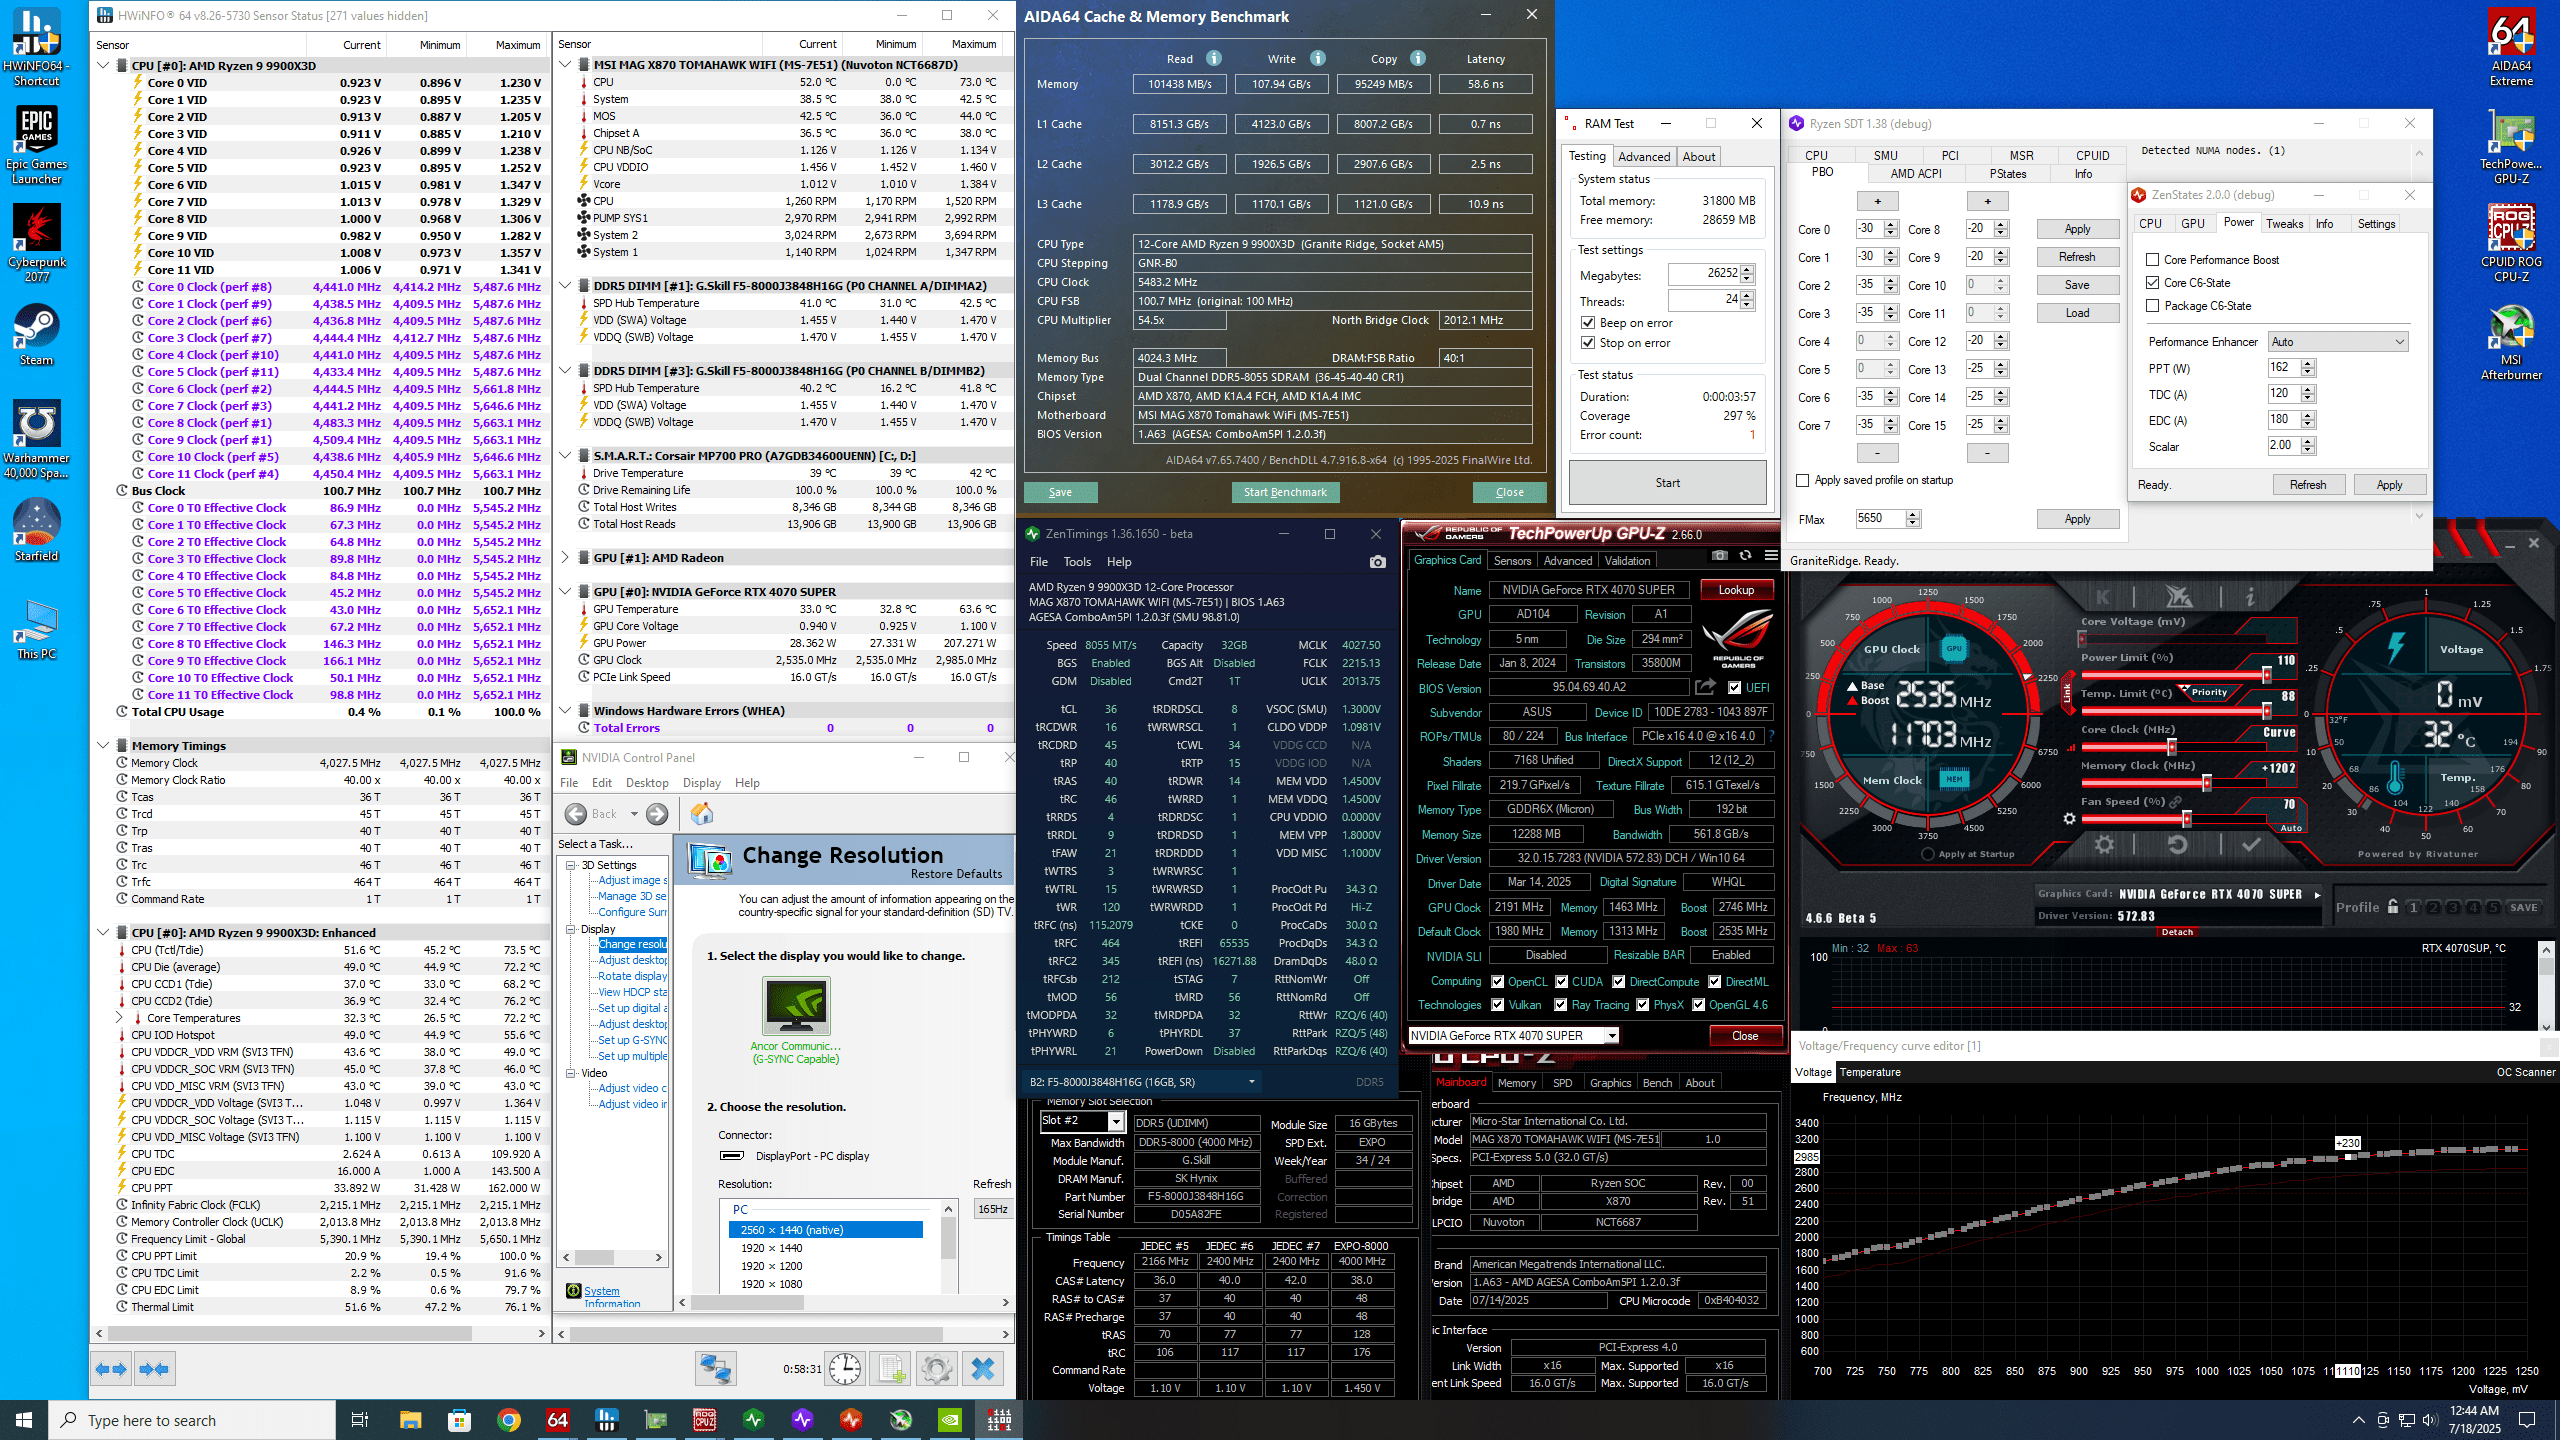The width and height of the screenshot is (2560, 1440).
Task: Click Afterburner info i icon
Action: click(x=2250, y=597)
